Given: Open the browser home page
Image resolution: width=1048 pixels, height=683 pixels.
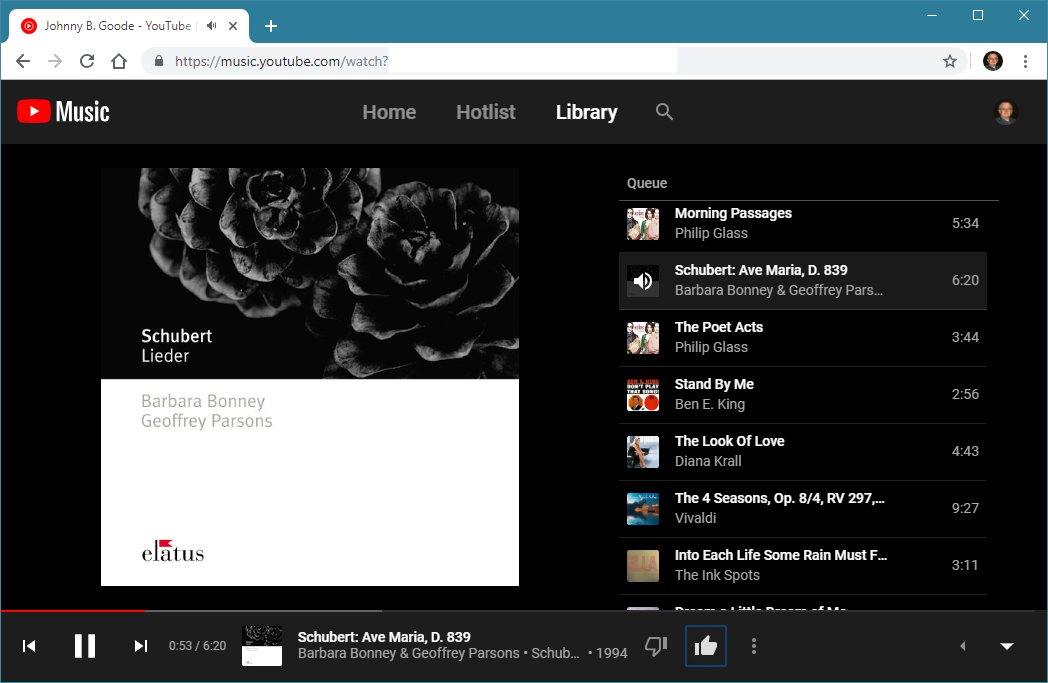Looking at the screenshot, I should tap(119, 61).
